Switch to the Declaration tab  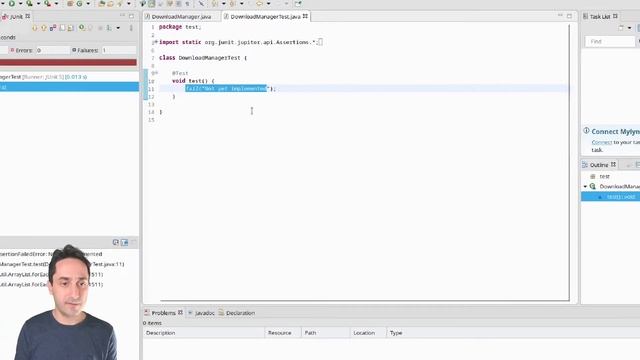pyautogui.click(x=237, y=313)
